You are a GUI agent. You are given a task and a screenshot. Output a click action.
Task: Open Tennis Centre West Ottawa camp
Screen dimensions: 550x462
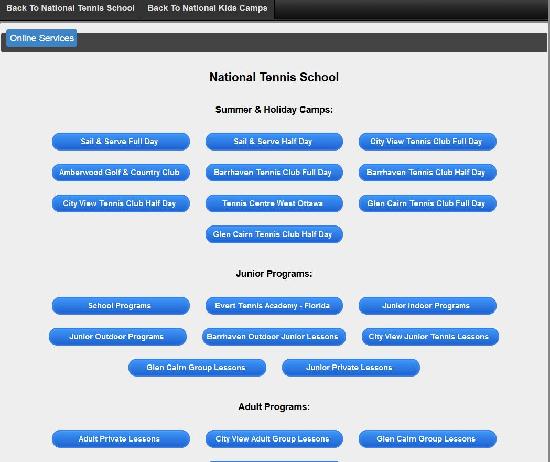(x=274, y=203)
